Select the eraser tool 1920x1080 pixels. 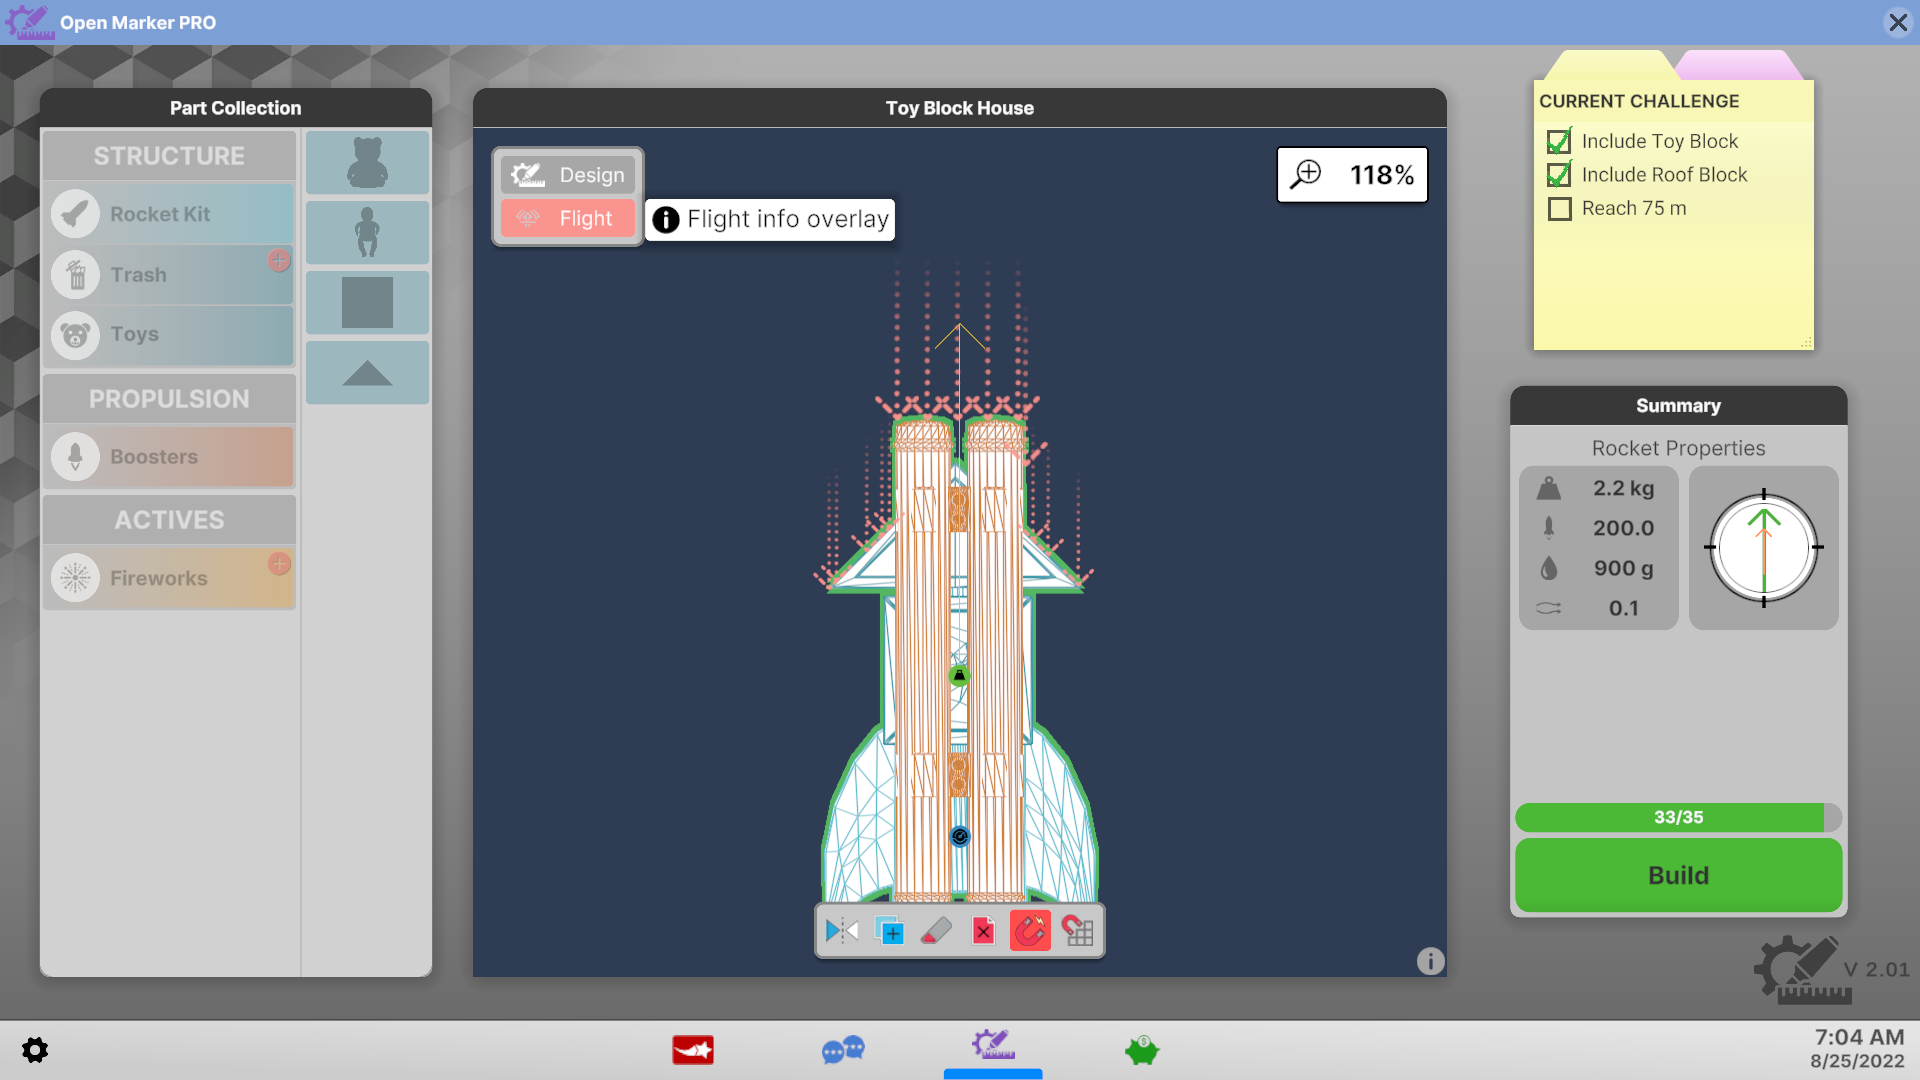tap(936, 931)
